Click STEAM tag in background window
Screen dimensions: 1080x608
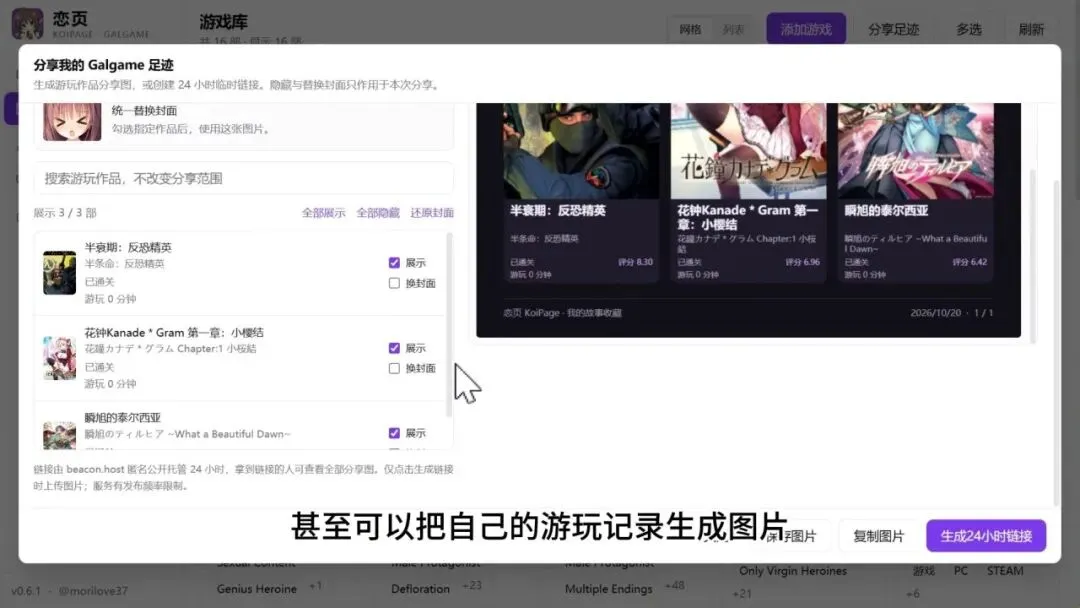(1005, 571)
